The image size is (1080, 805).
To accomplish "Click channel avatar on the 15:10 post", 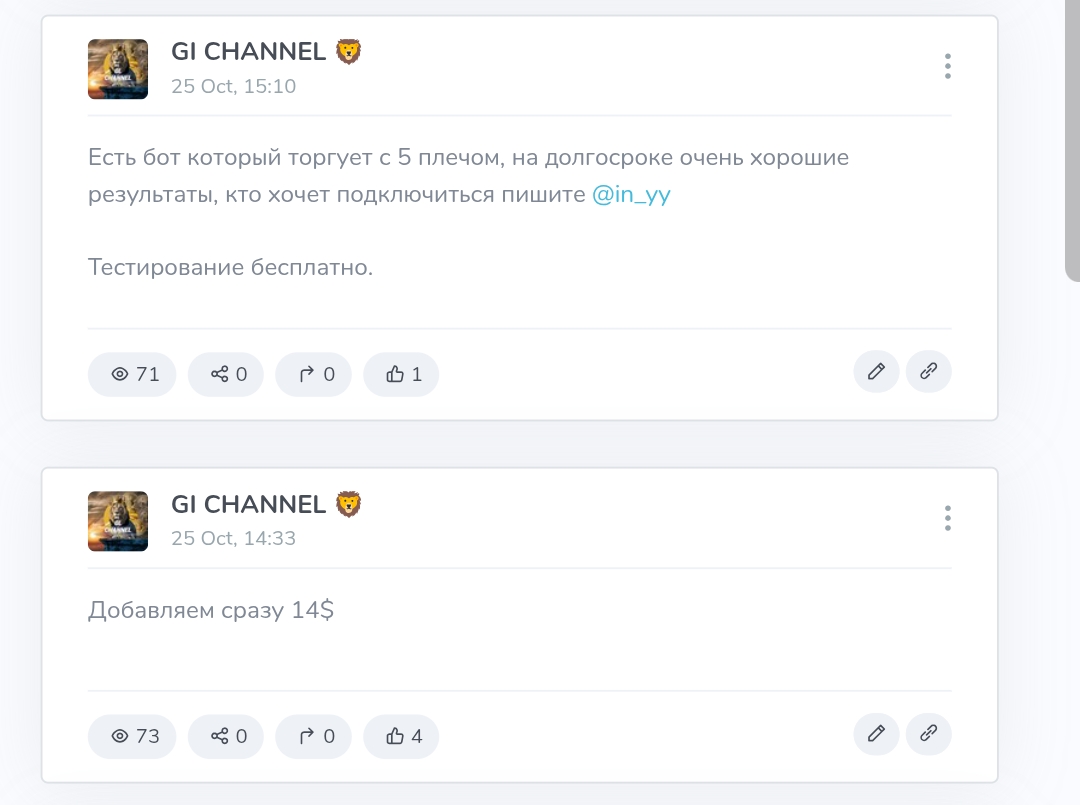I will (118, 69).
